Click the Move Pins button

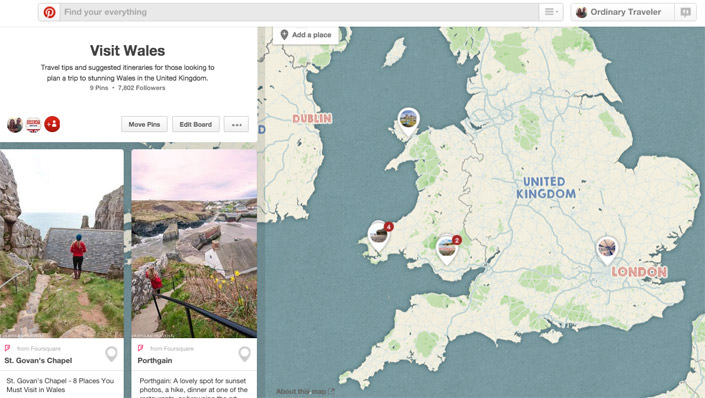coord(144,124)
